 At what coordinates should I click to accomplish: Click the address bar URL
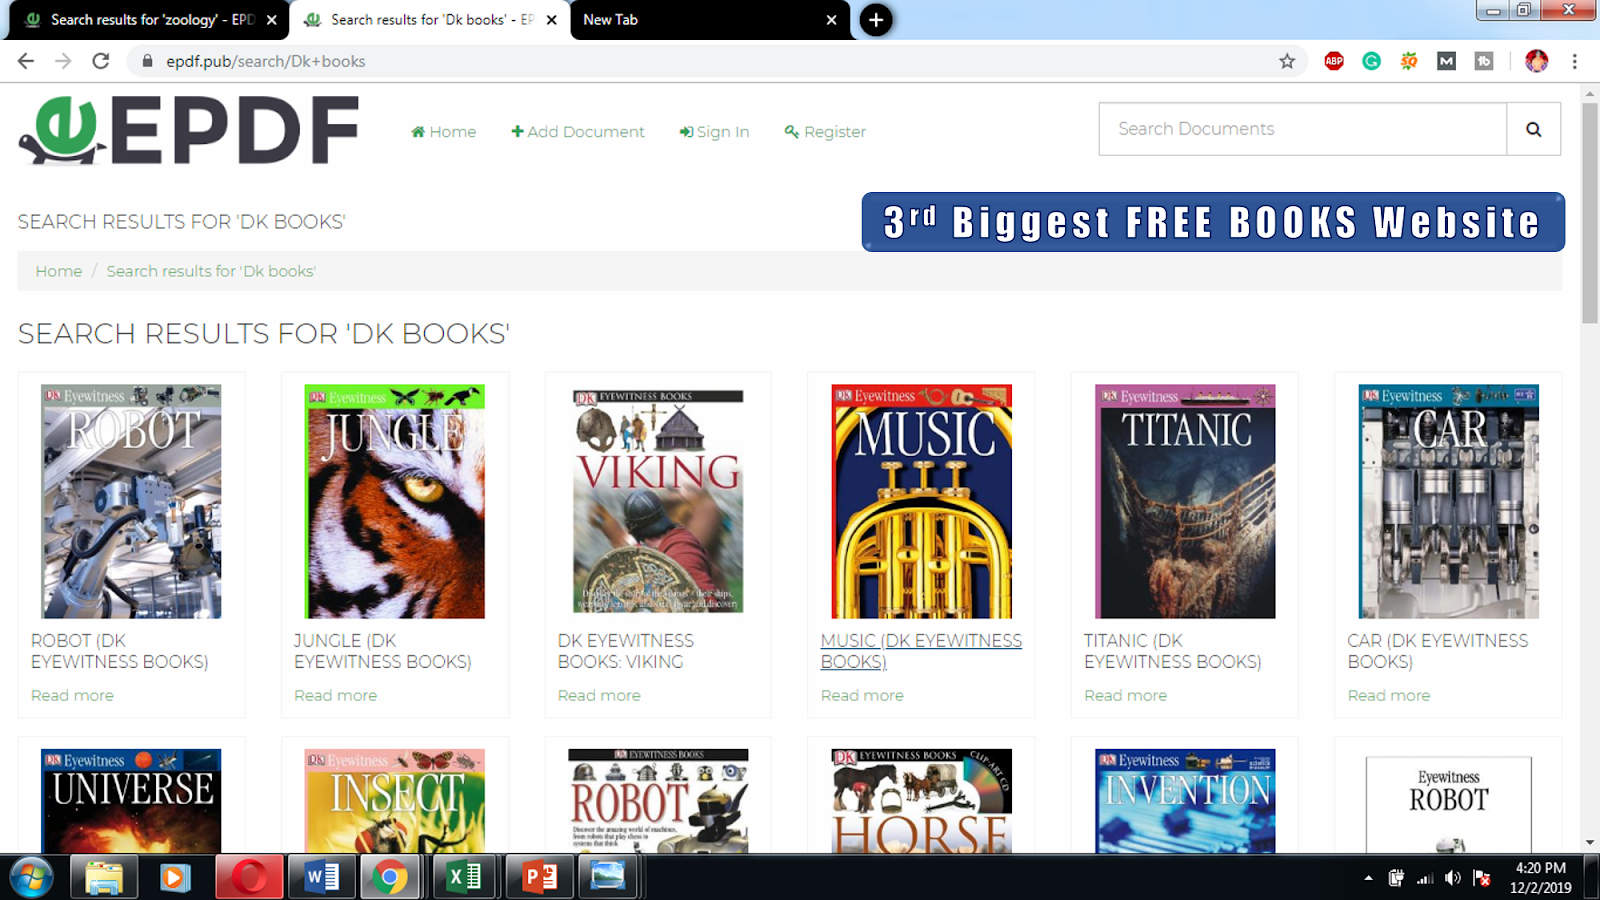coord(266,61)
